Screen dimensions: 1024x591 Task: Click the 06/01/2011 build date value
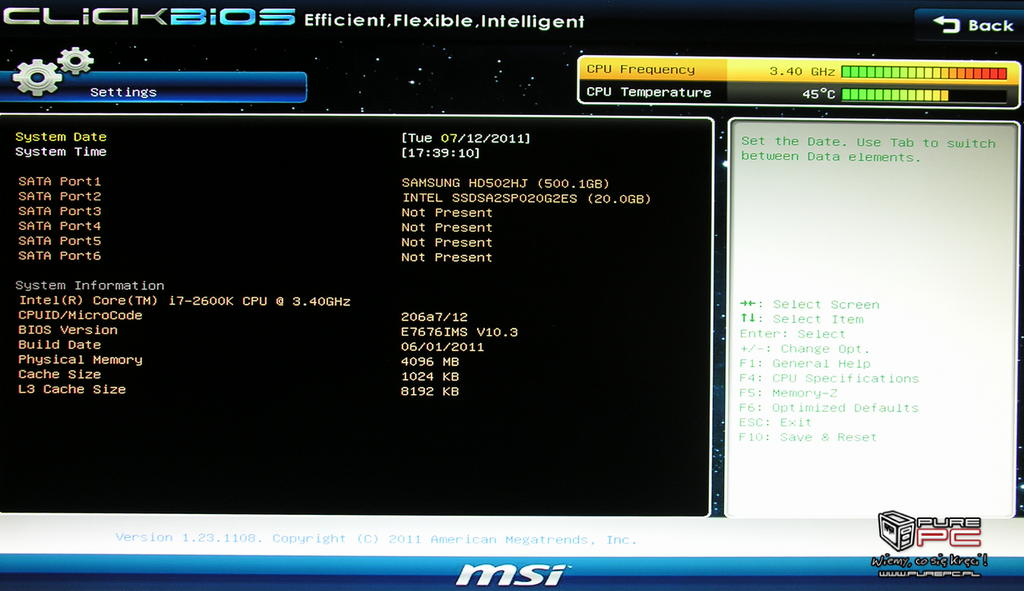(442, 347)
